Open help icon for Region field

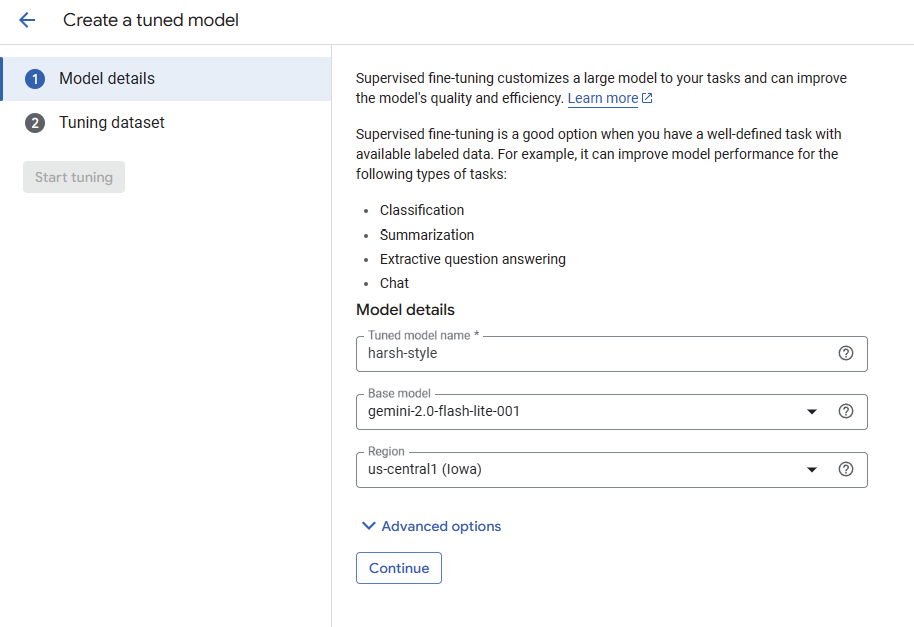click(846, 469)
